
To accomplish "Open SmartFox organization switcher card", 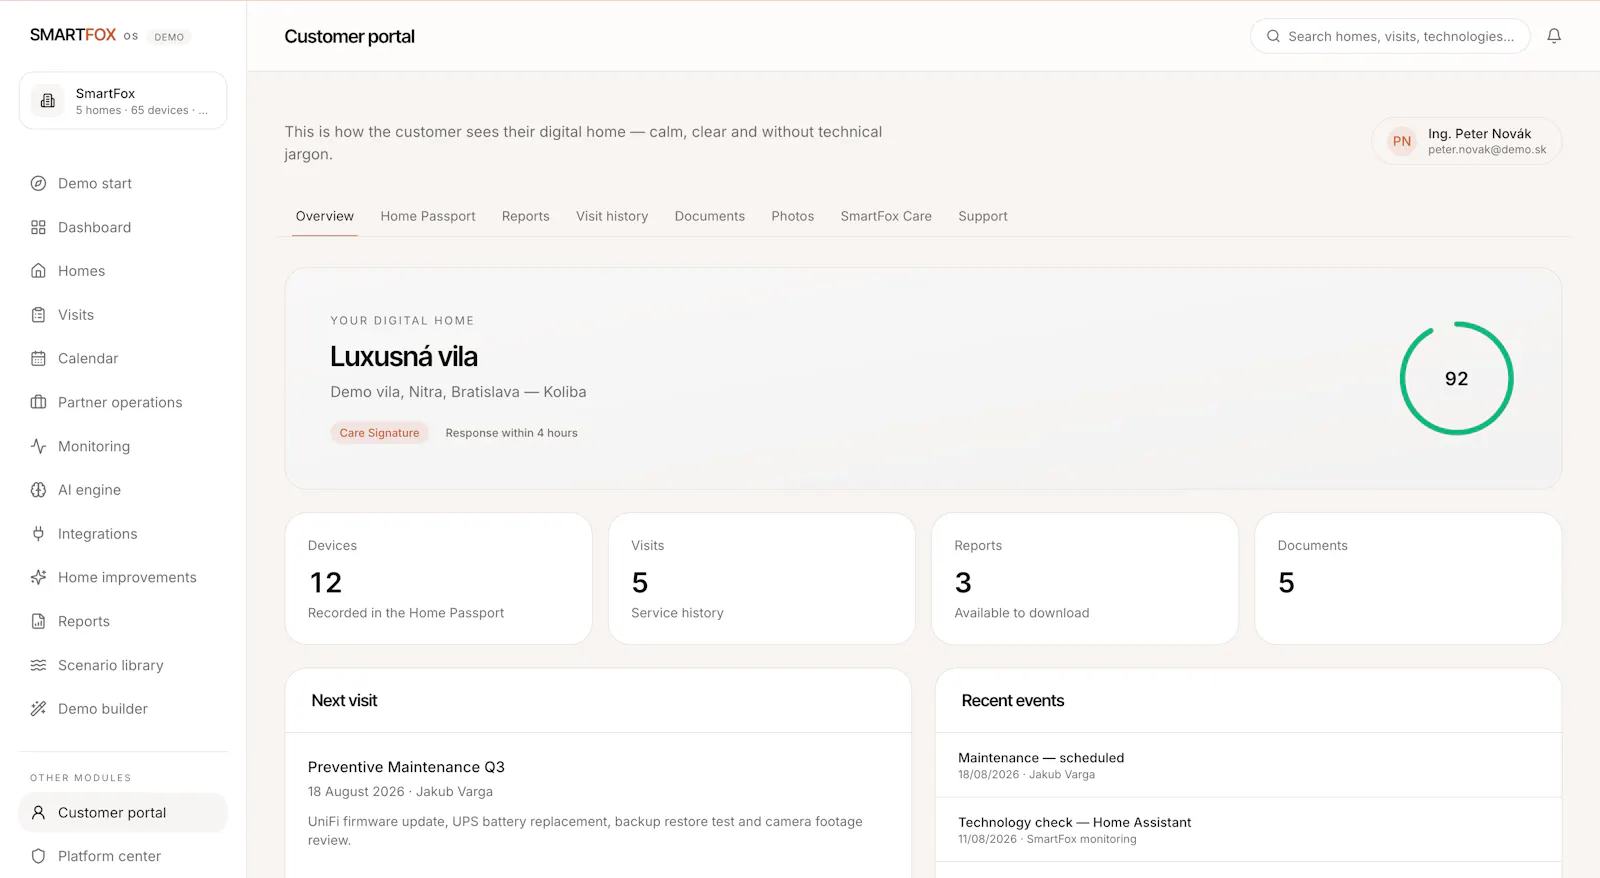I will click(123, 101).
